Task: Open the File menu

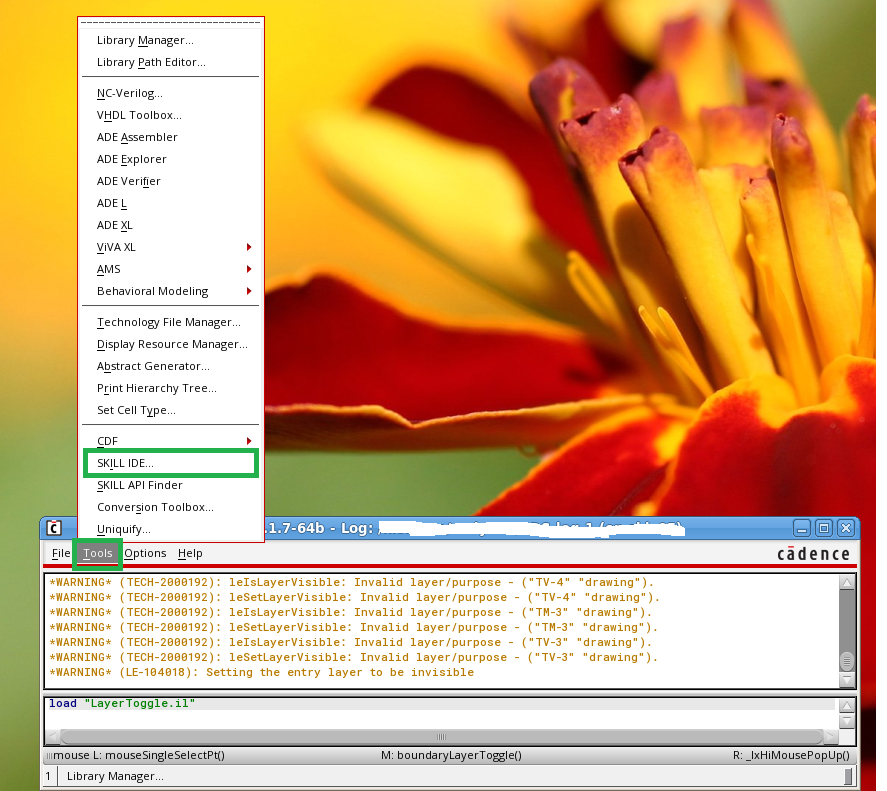Action: (x=61, y=553)
